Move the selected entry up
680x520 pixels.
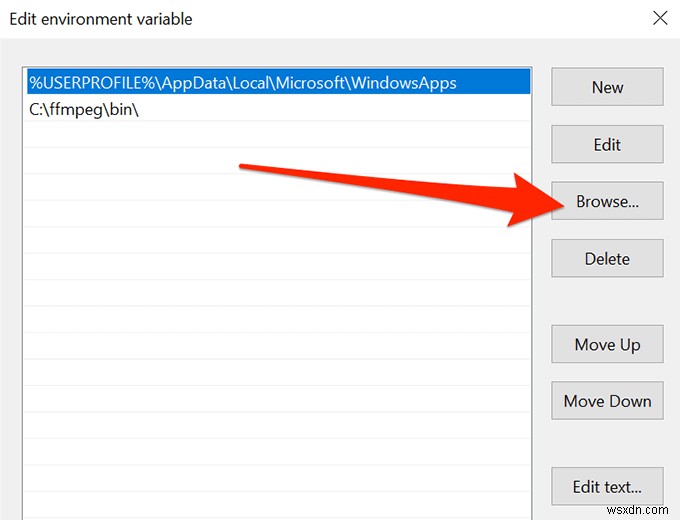(607, 344)
